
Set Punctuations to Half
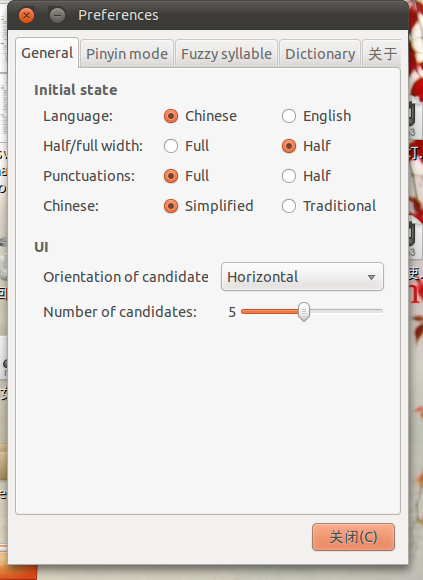point(289,176)
